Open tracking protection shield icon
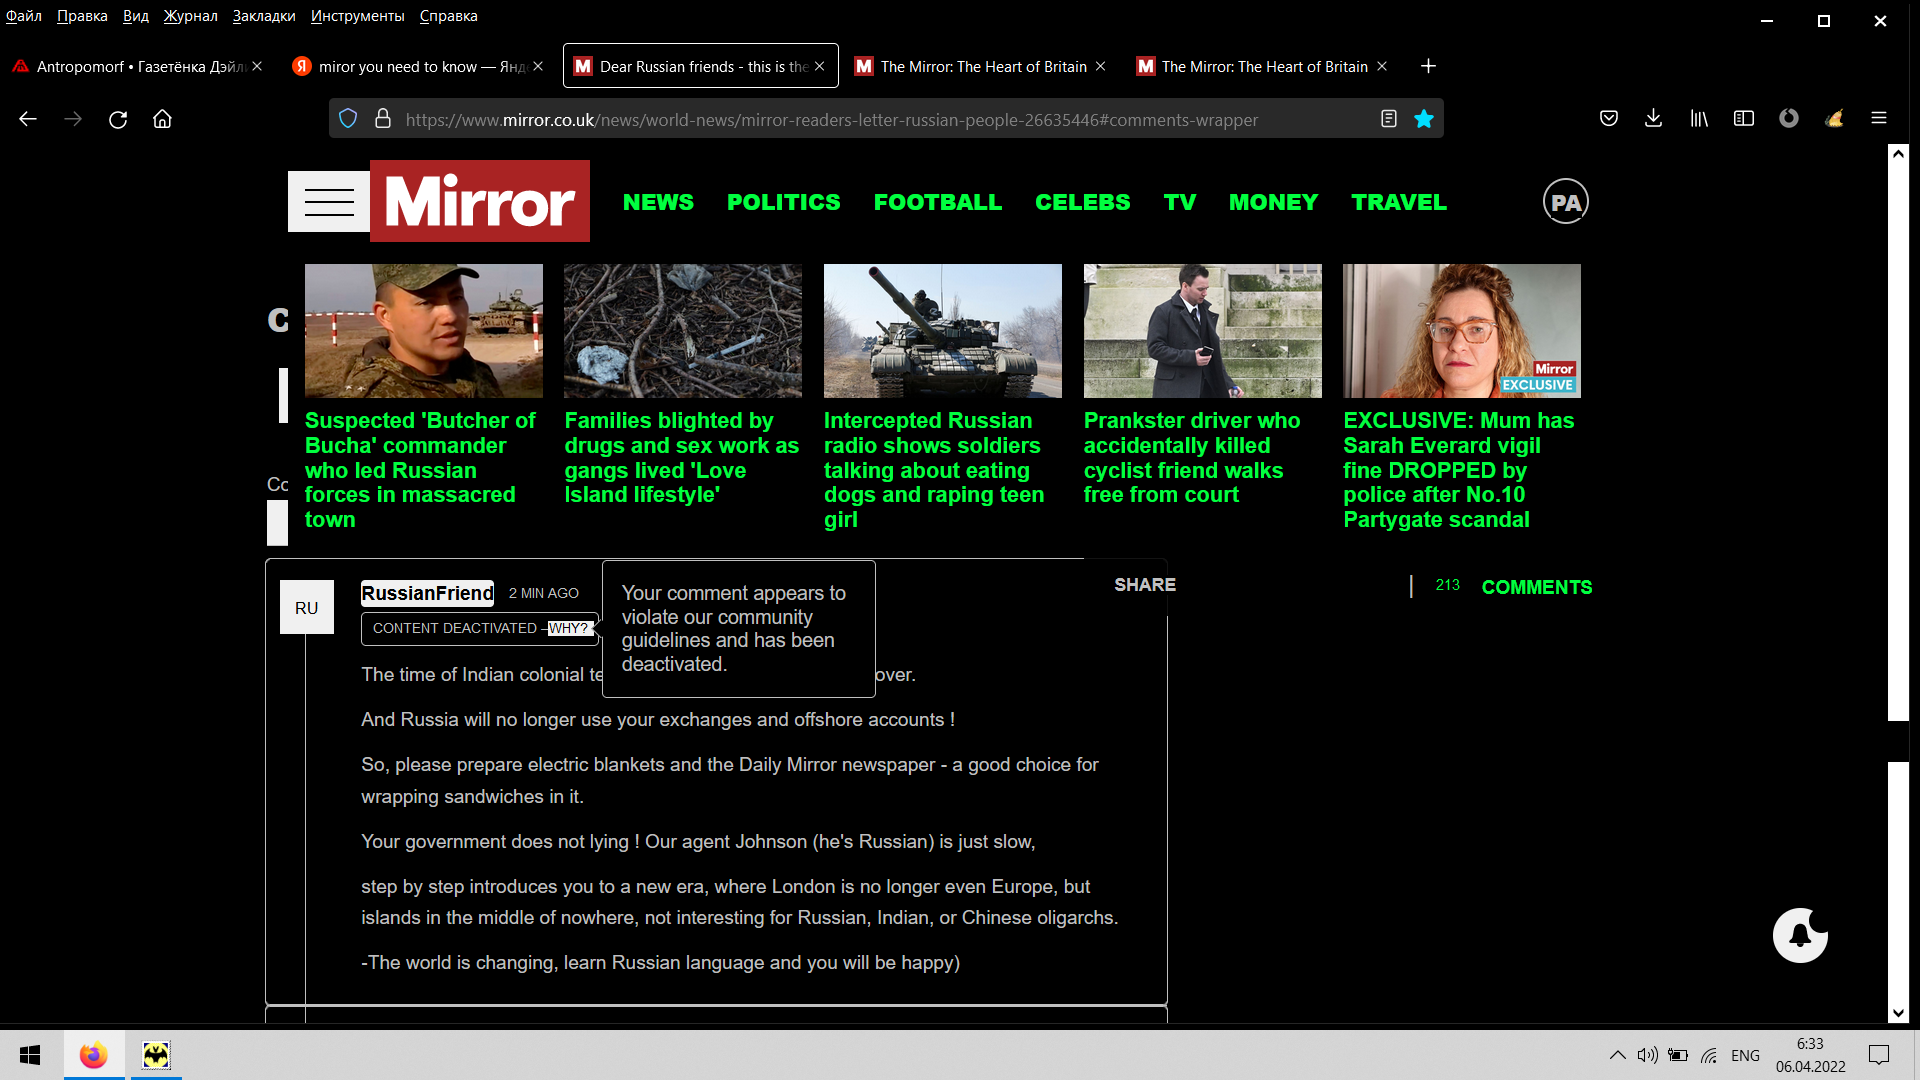1920x1080 pixels. click(x=348, y=119)
